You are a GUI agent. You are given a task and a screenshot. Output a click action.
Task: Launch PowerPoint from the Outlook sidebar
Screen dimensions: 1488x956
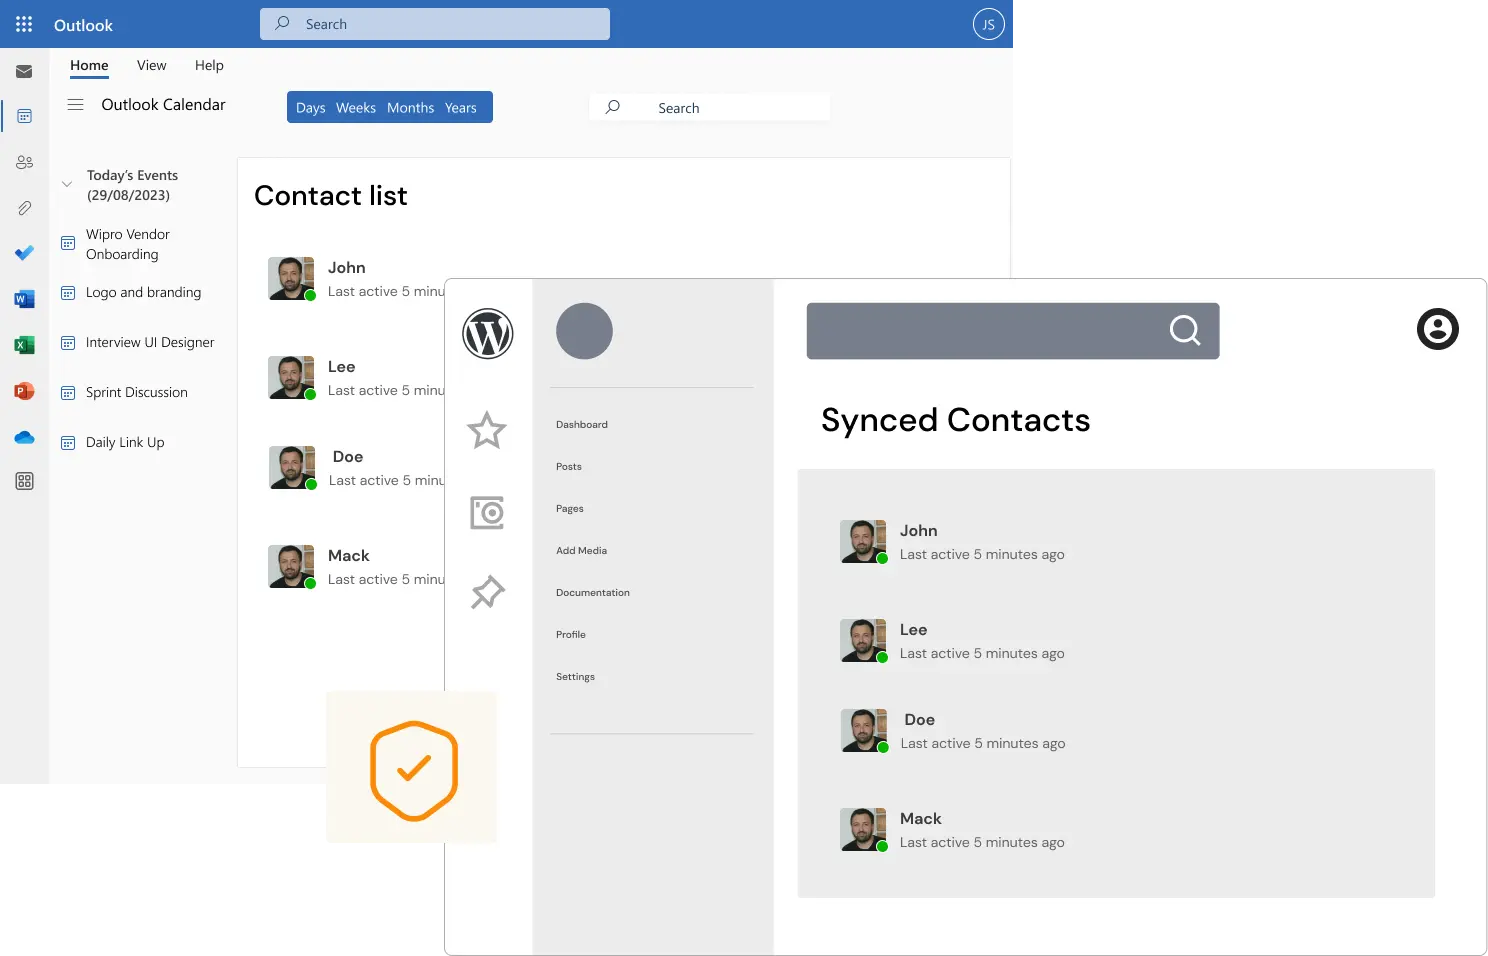coord(25,391)
